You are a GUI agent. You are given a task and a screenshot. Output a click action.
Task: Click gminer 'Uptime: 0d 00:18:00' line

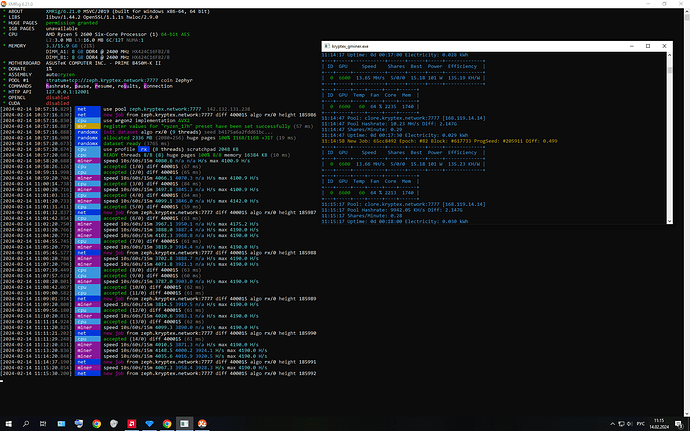[395, 221]
